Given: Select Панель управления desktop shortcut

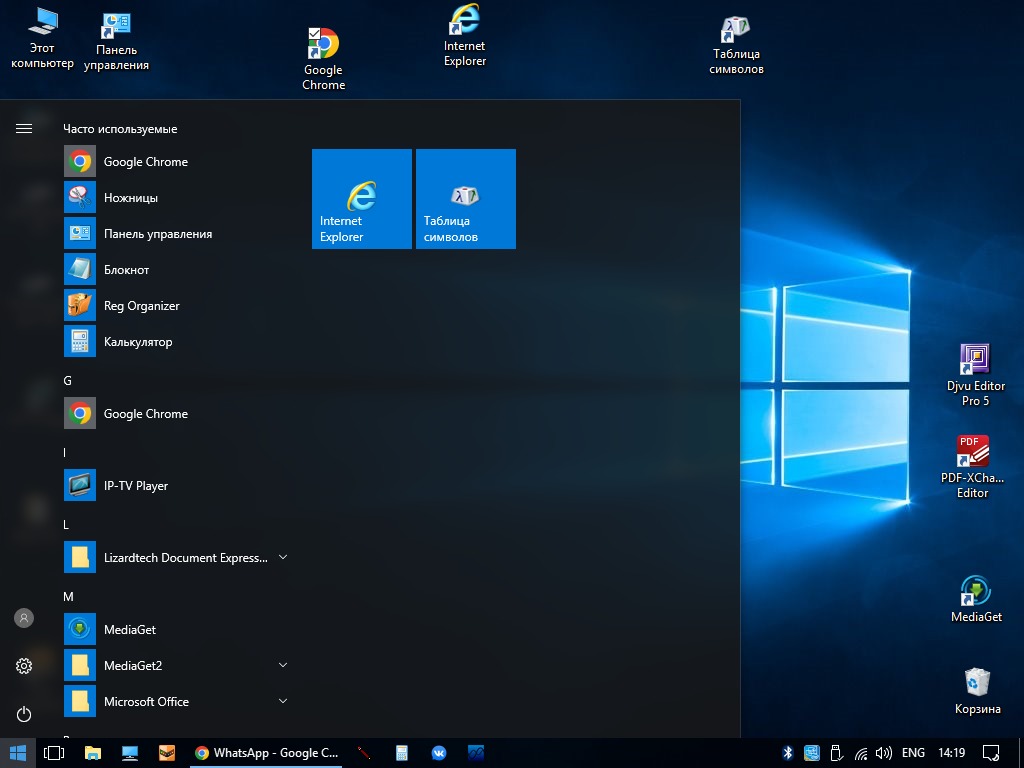Looking at the screenshot, I should tap(116, 41).
